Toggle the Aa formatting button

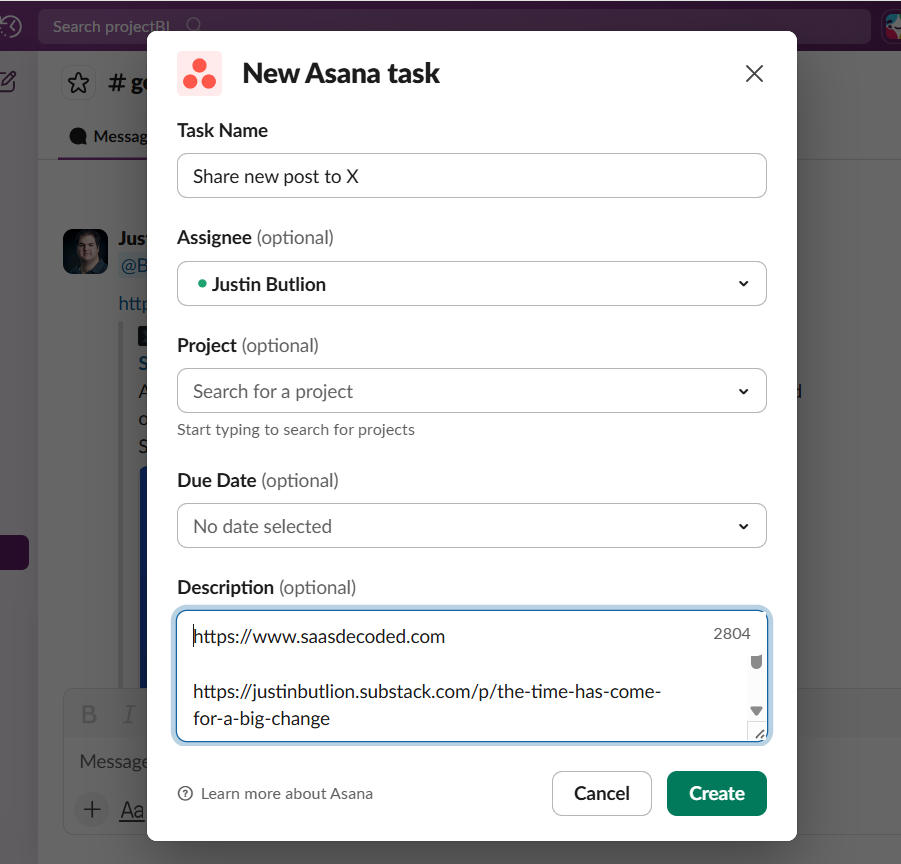point(132,810)
